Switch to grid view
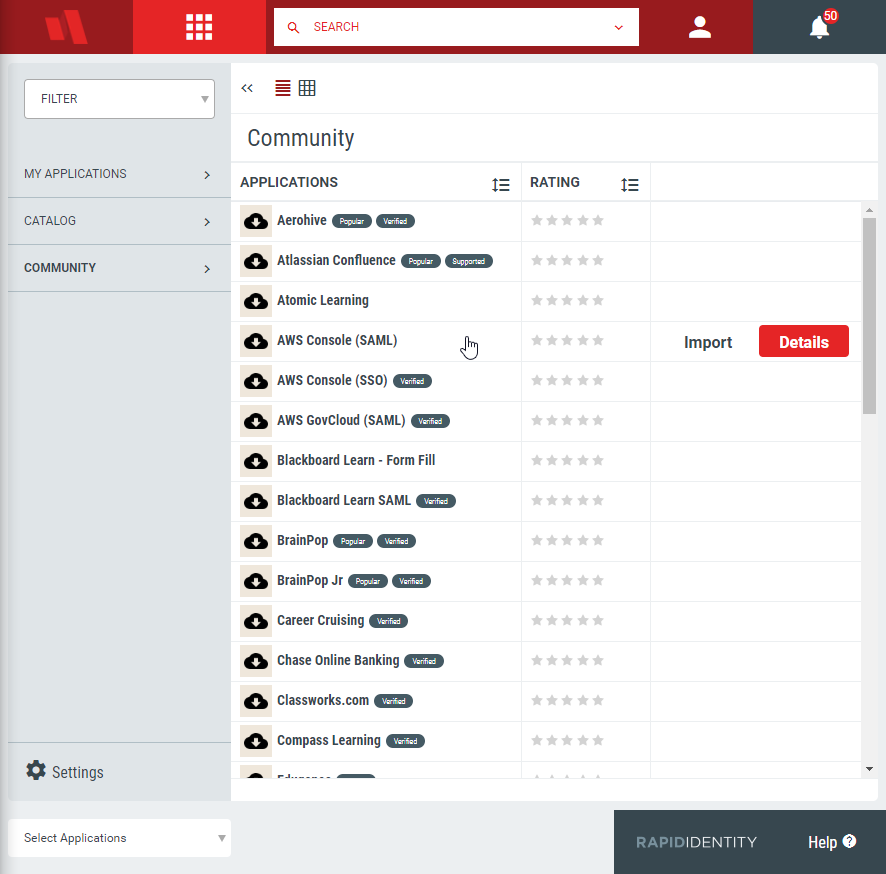886x874 pixels. [307, 88]
